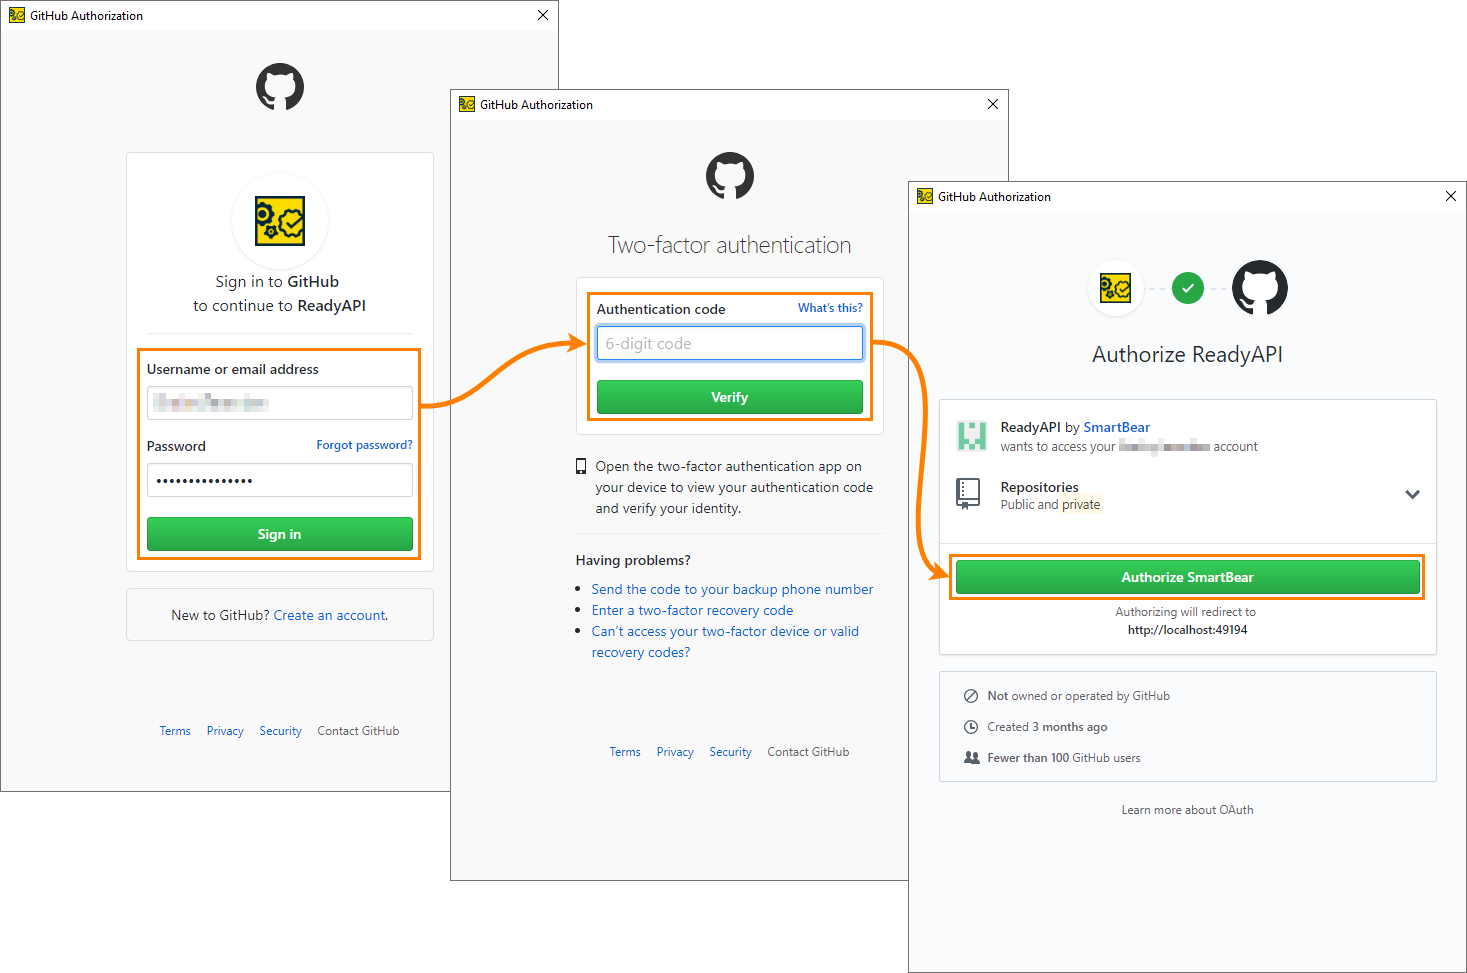Click the Repositories book icon
This screenshot has width=1467, height=973.
point(968,494)
